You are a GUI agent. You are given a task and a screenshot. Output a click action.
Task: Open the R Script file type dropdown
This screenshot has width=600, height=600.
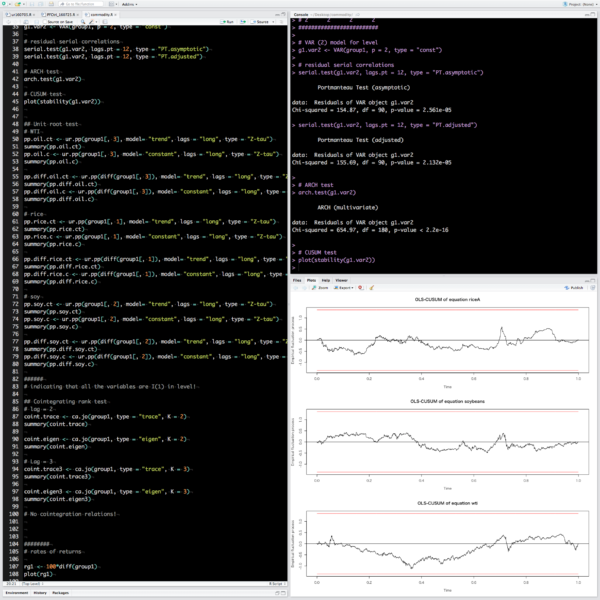pyautogui.click(x=277, y=584)
